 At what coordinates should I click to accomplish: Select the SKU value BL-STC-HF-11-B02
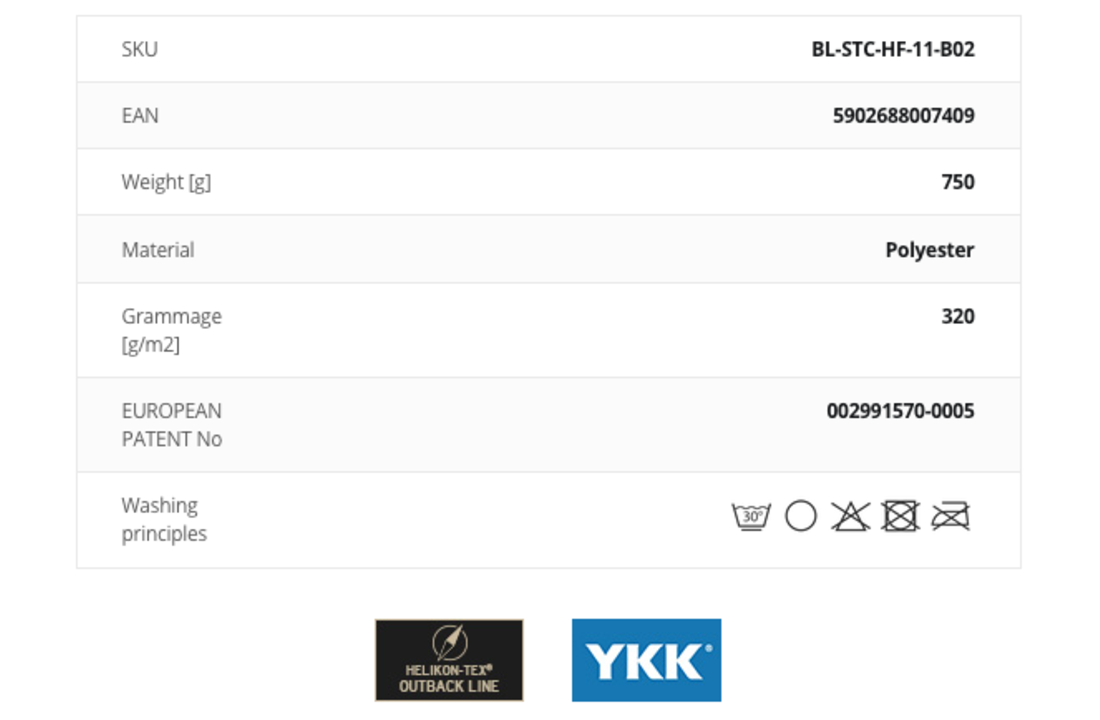click(893, 49)
